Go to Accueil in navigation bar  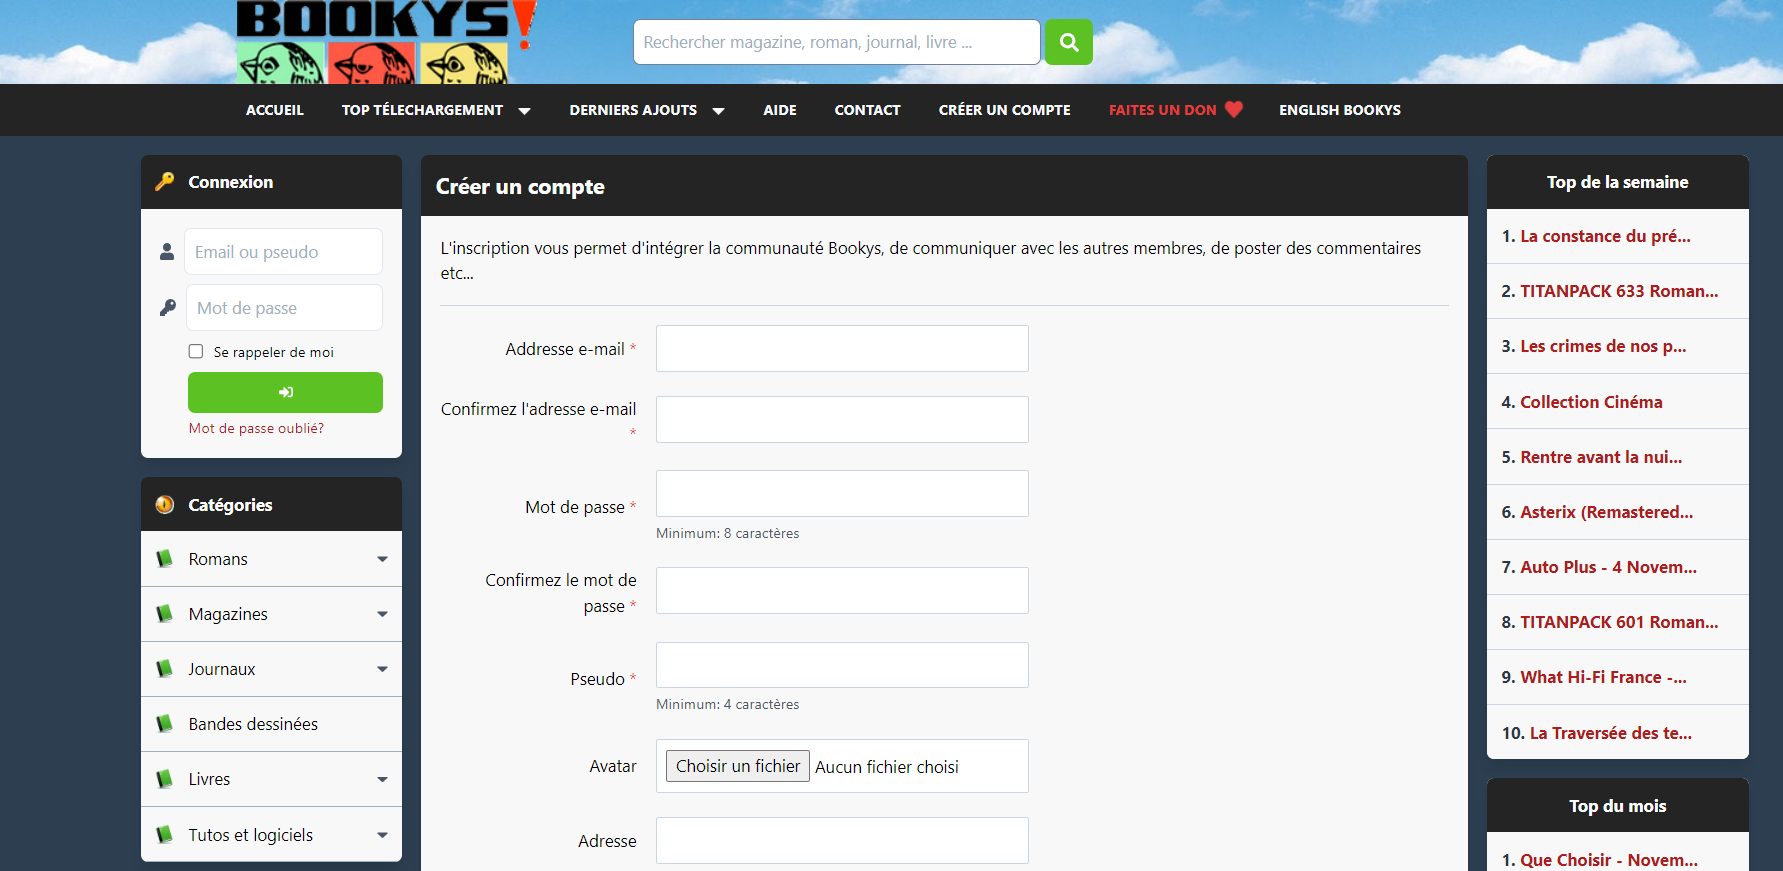[275, 110]
